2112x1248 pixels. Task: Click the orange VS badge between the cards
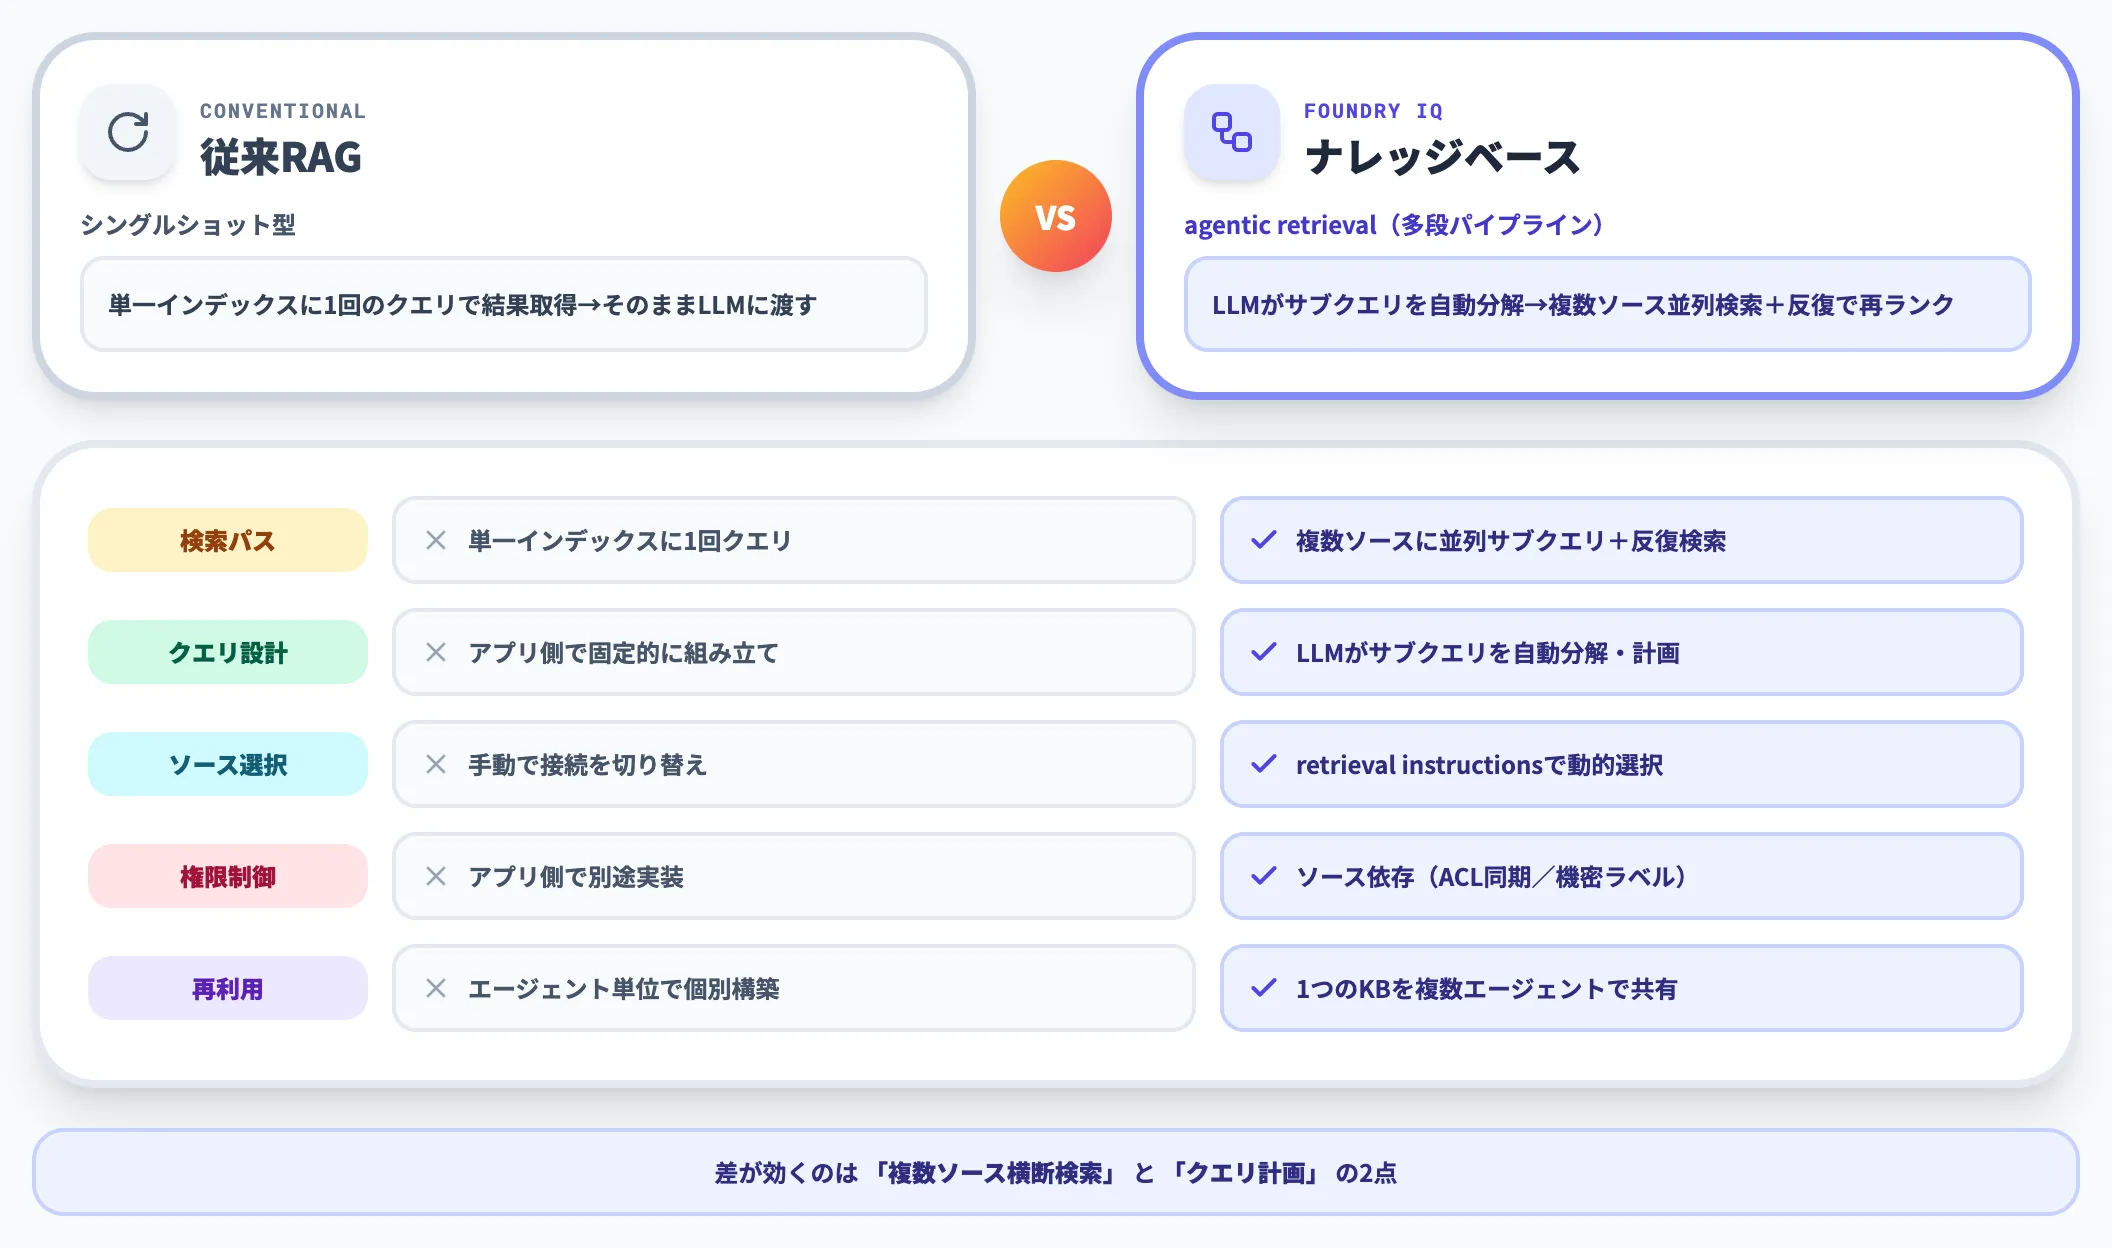(x=1055, y=216)
